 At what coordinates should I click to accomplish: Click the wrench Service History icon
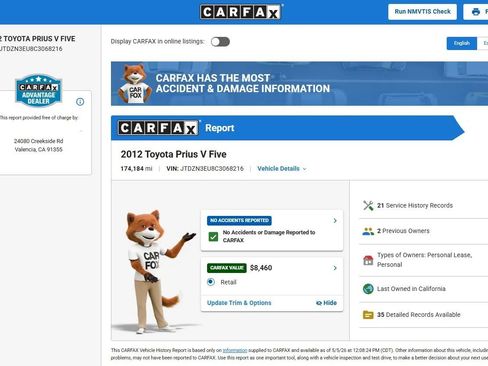click(368, 205)
